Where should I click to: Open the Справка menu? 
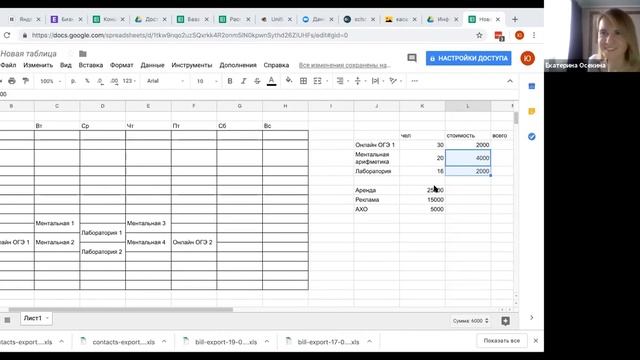pos(276,65)
